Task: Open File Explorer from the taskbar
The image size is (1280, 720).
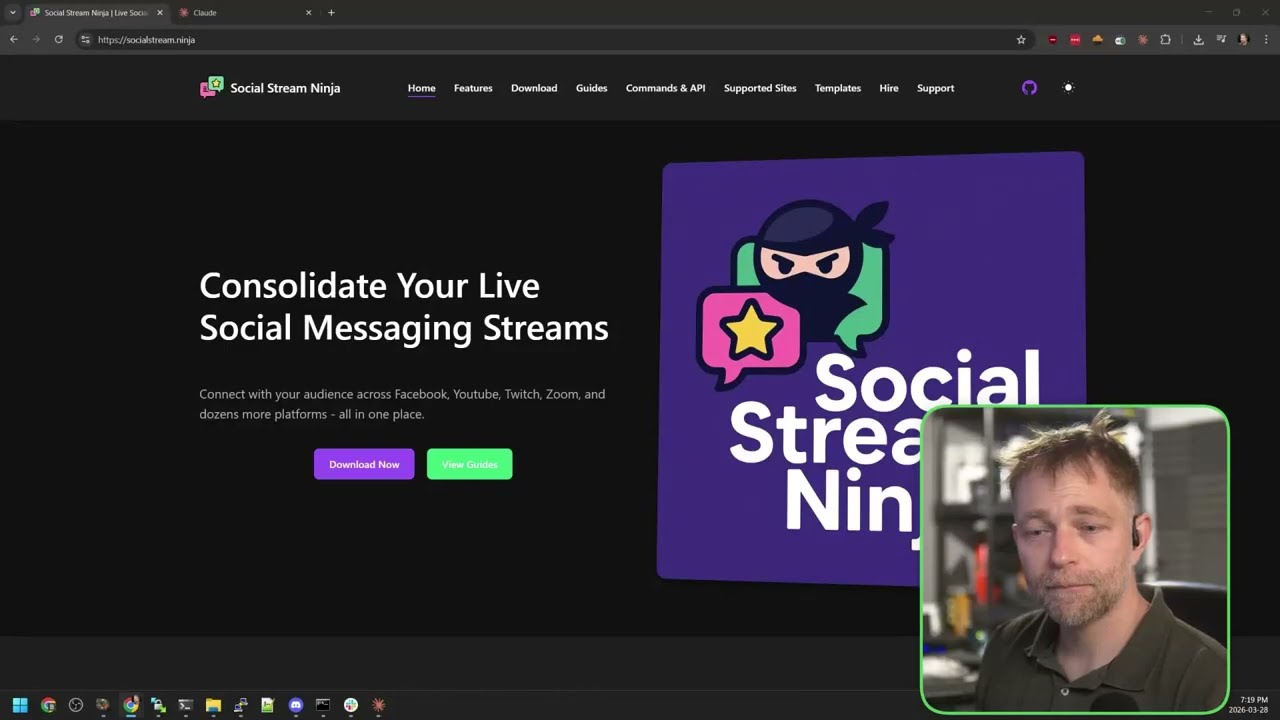Action: (213, 705)
